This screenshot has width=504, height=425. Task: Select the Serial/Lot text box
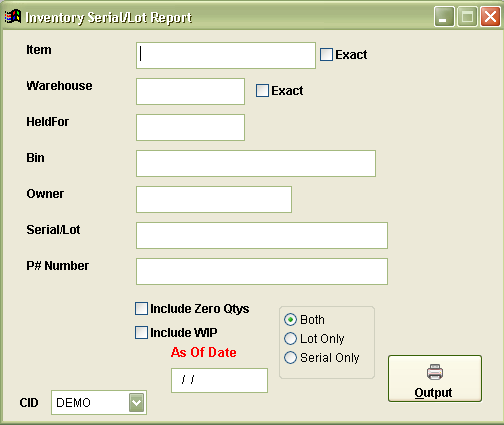pos(262,235)
